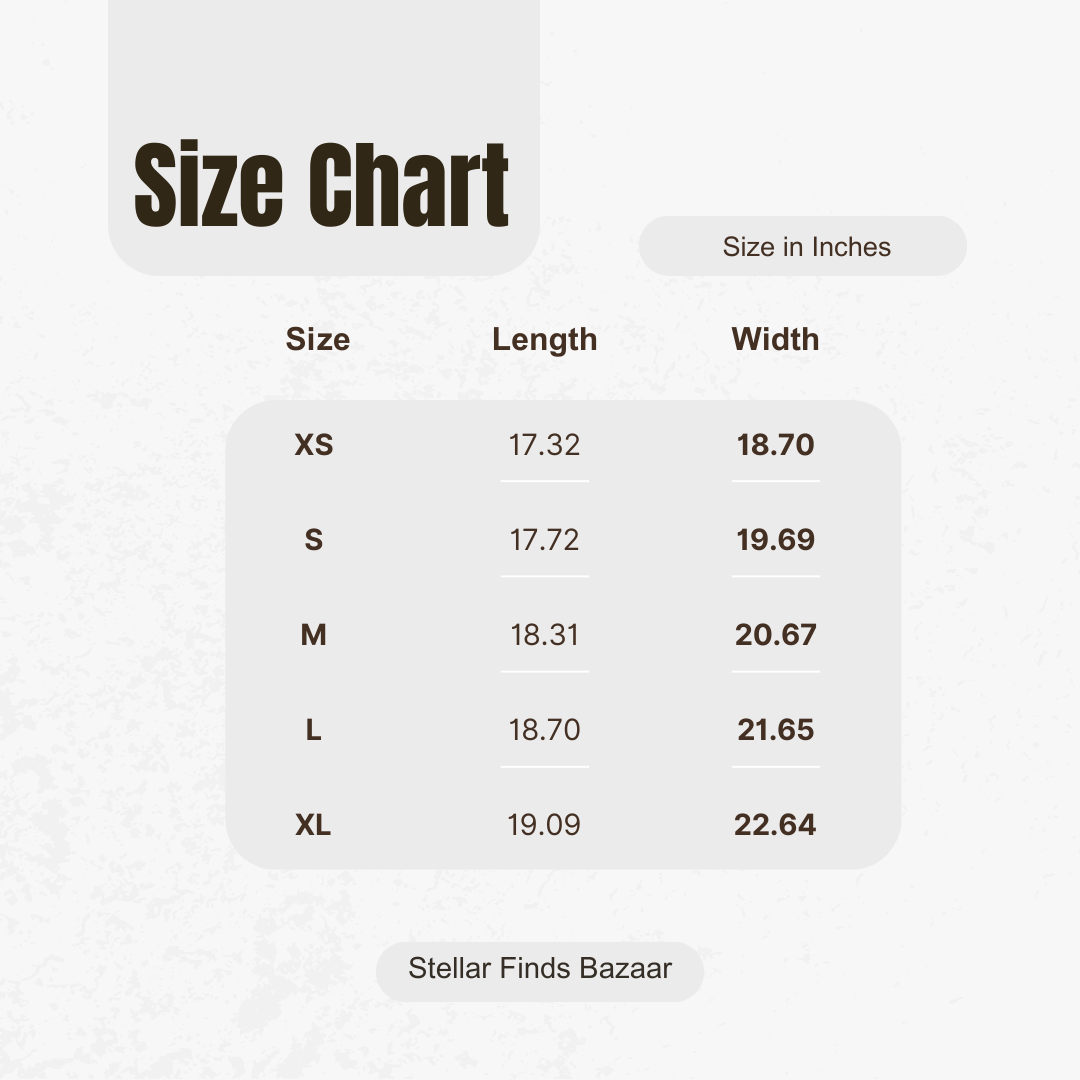Select the Length column header
The height and width of the screenshot is (1080, 1080).
544,340
